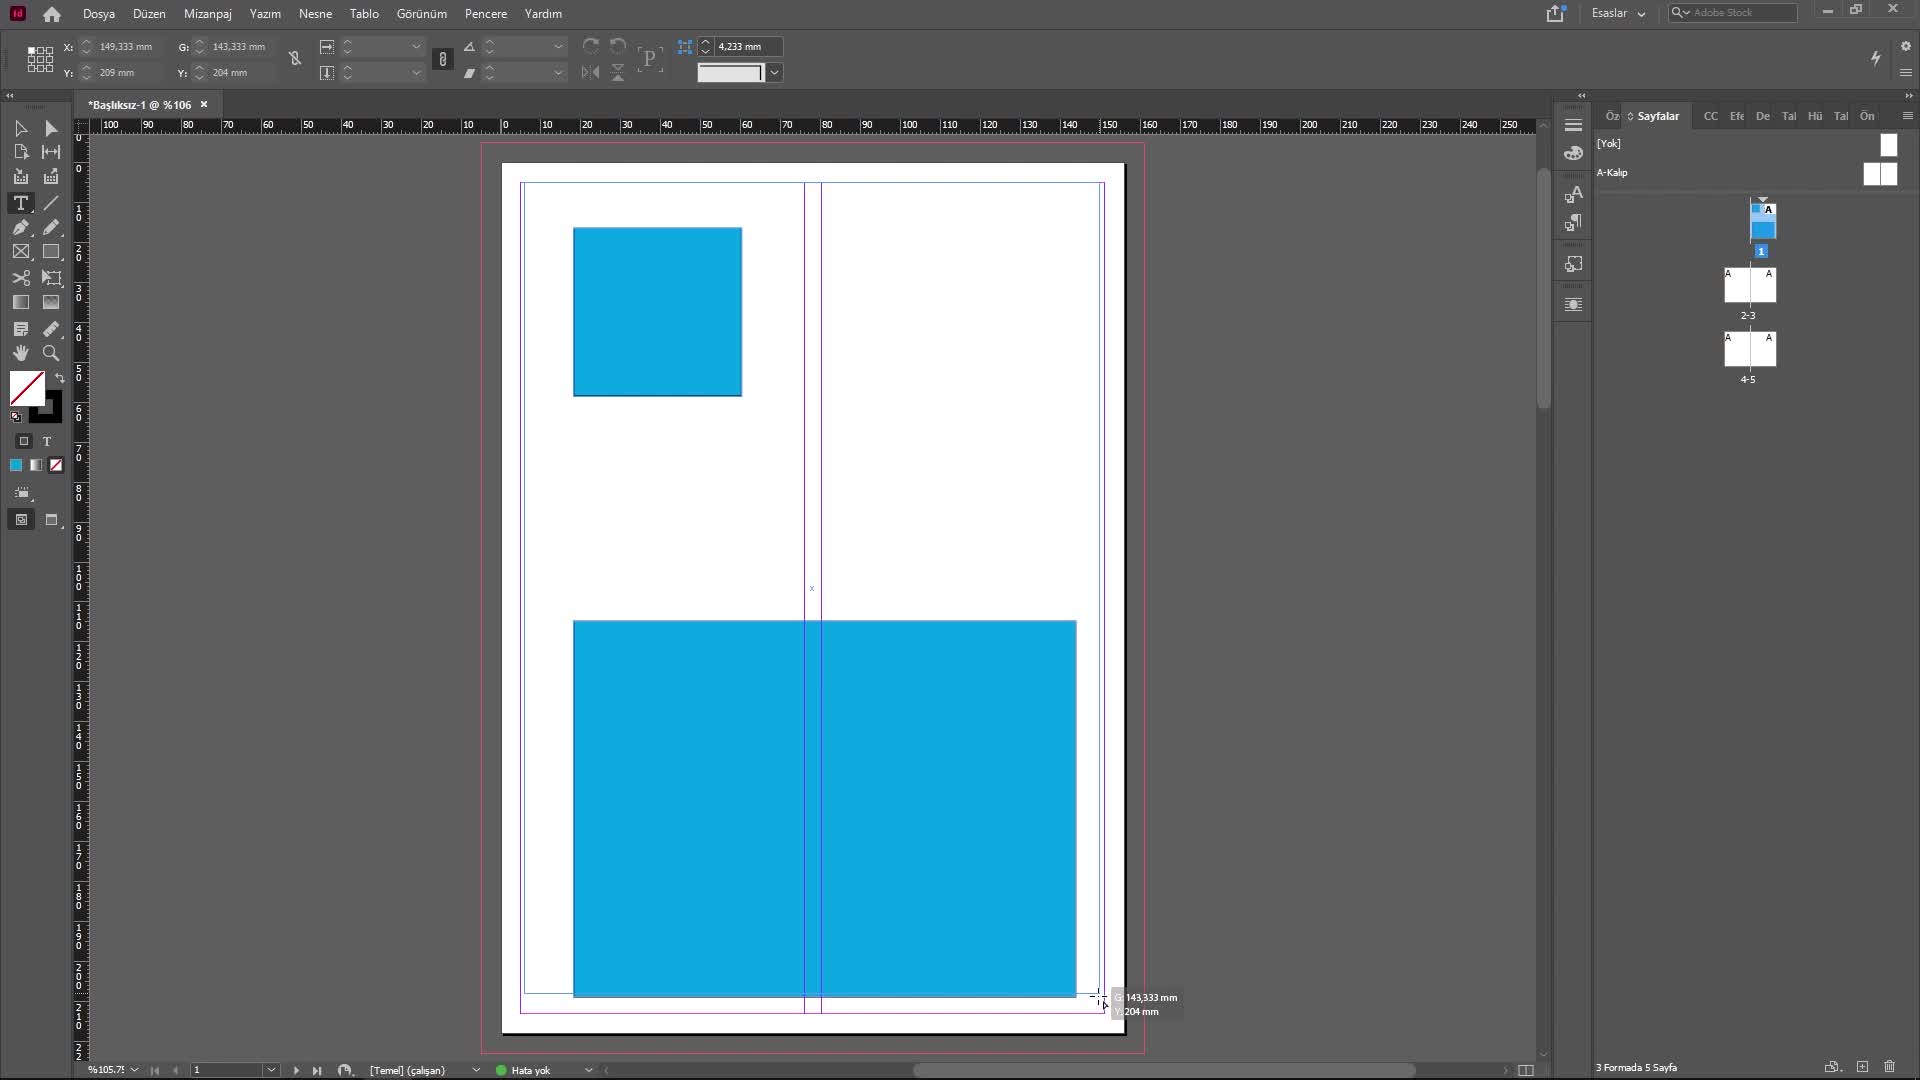Switch to the Sayfalar panel tab
Image resolution: width=1920 pixels, height=1080 pixels.
point(1657,116)
